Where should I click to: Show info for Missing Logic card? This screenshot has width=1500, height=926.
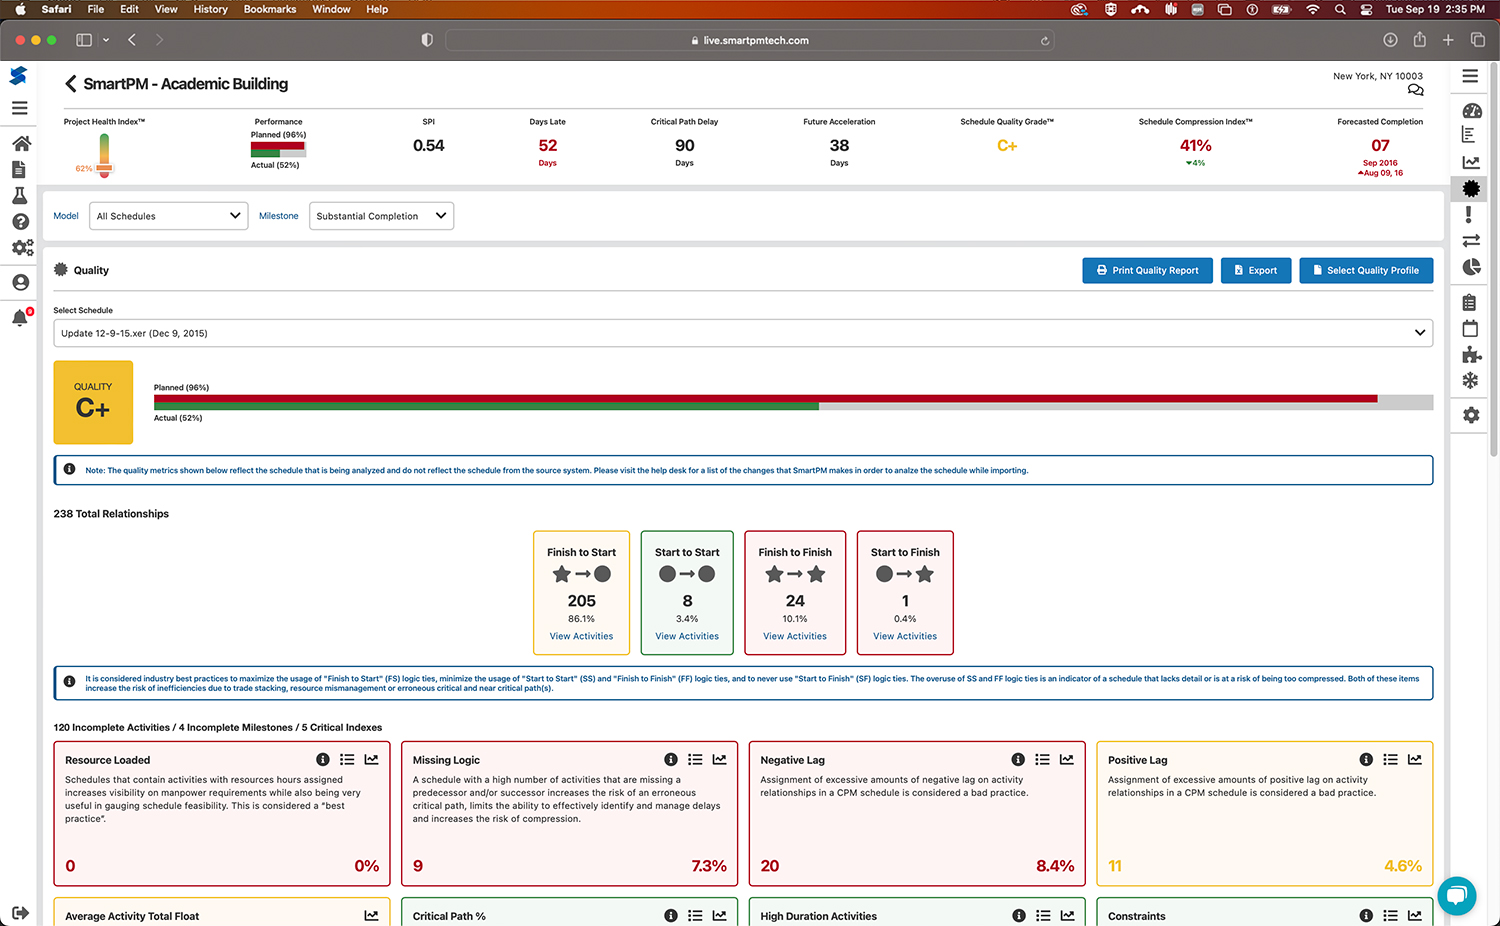[671, 760]
